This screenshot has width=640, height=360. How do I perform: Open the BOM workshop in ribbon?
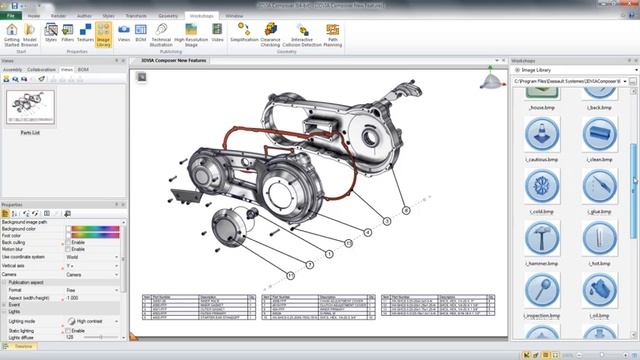point(140,33)
